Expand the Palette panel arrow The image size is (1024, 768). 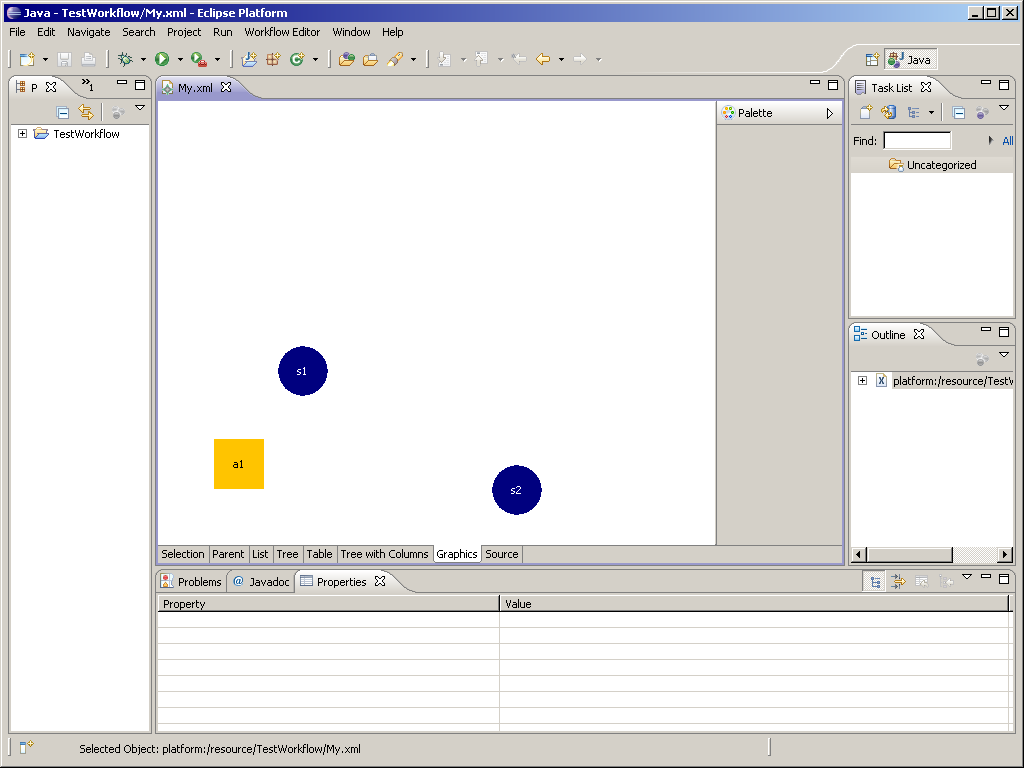[829, 114]
